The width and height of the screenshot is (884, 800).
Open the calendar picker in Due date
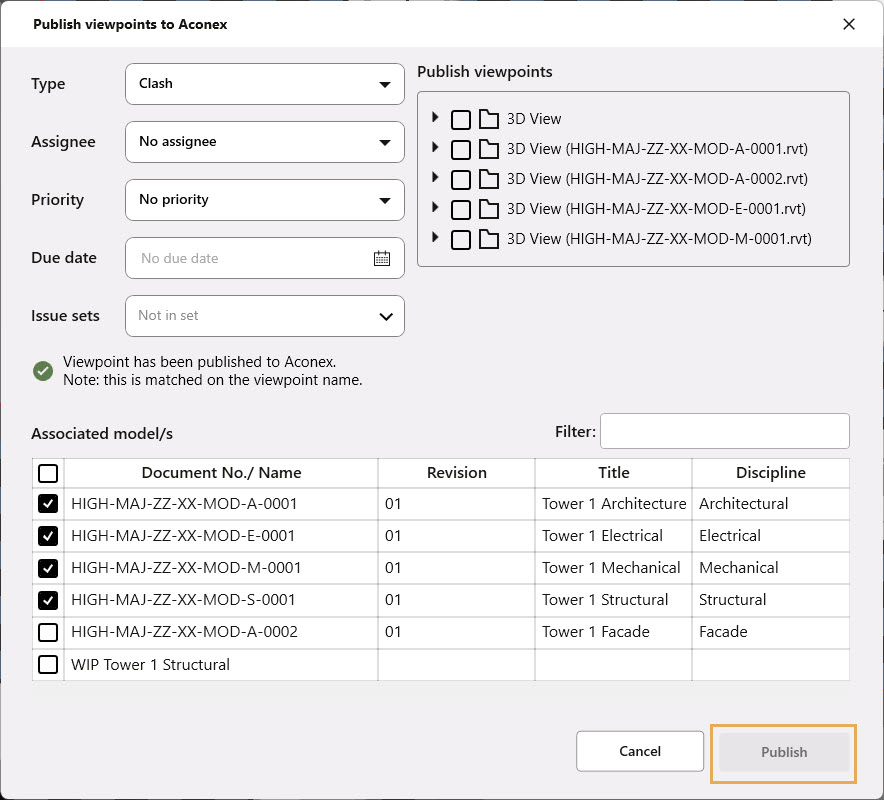382,258
